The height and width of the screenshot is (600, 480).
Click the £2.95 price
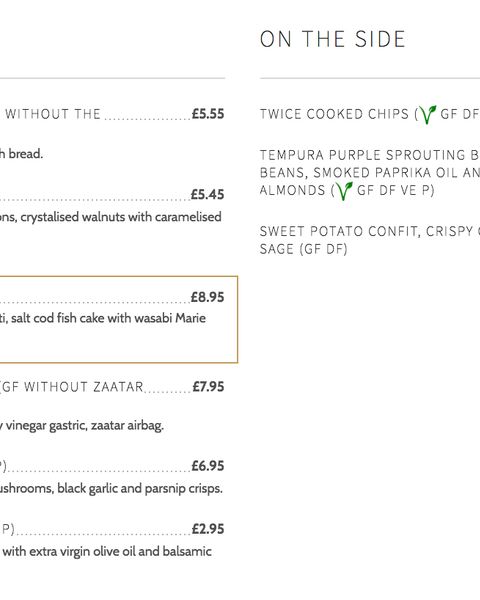208,529
